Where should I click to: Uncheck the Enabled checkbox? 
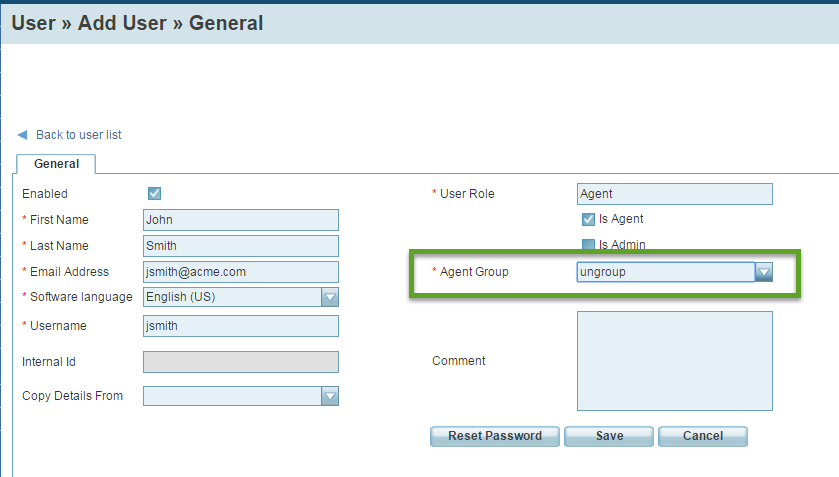point(155,193)
